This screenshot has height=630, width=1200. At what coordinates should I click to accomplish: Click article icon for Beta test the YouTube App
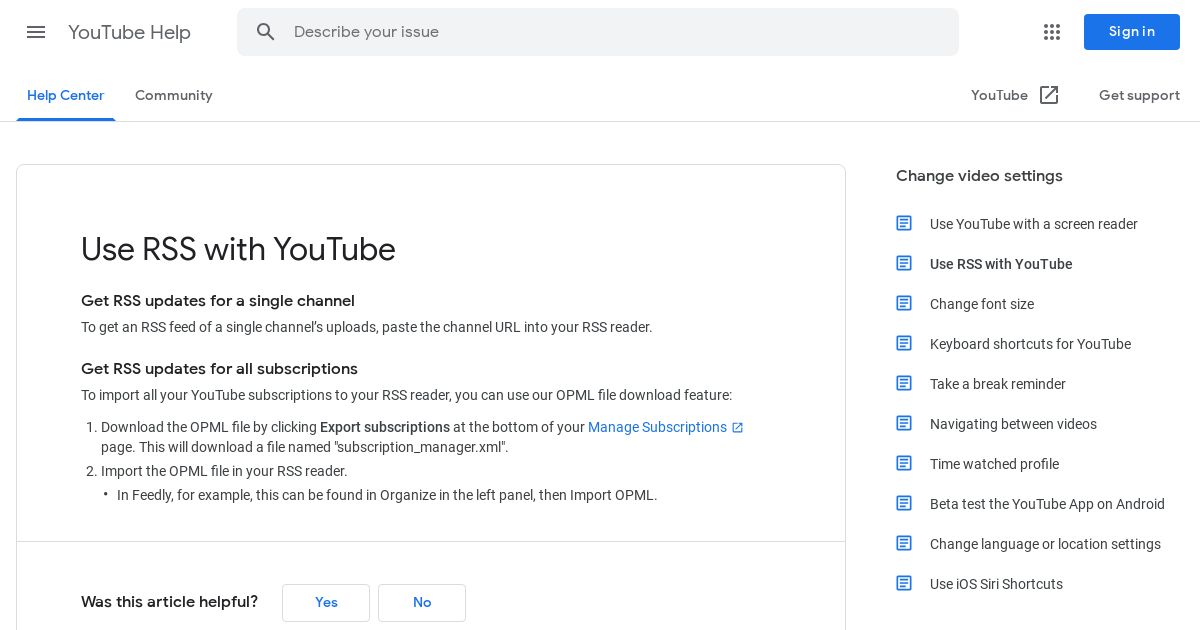[904, 503]
